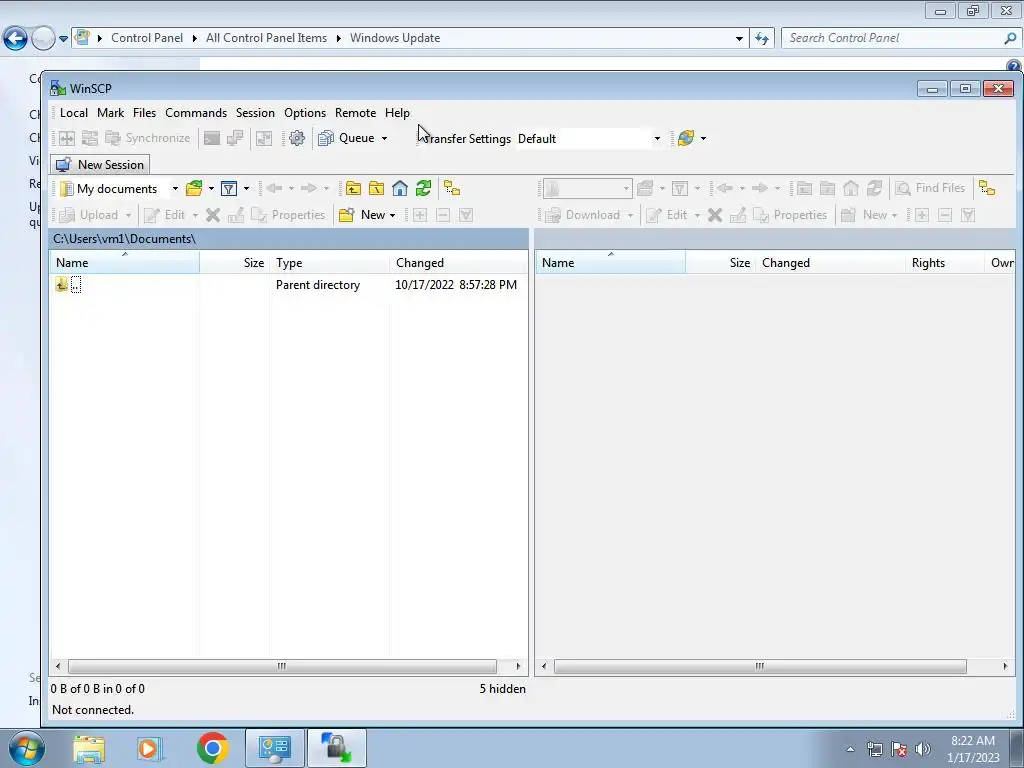Screen dimensions: 1024x768
Task: Open the Session menu
Action: [x=255, y=112]
